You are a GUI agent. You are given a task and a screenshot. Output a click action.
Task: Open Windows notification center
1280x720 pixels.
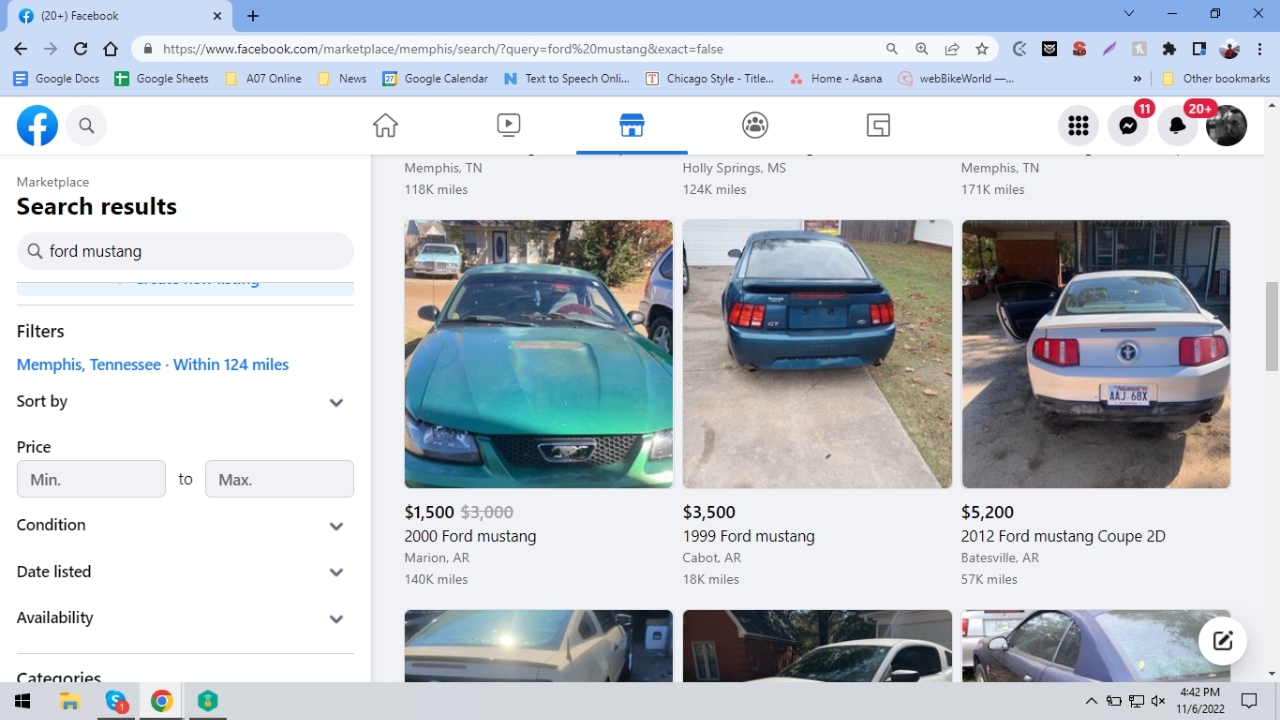tap(1249, 701)
